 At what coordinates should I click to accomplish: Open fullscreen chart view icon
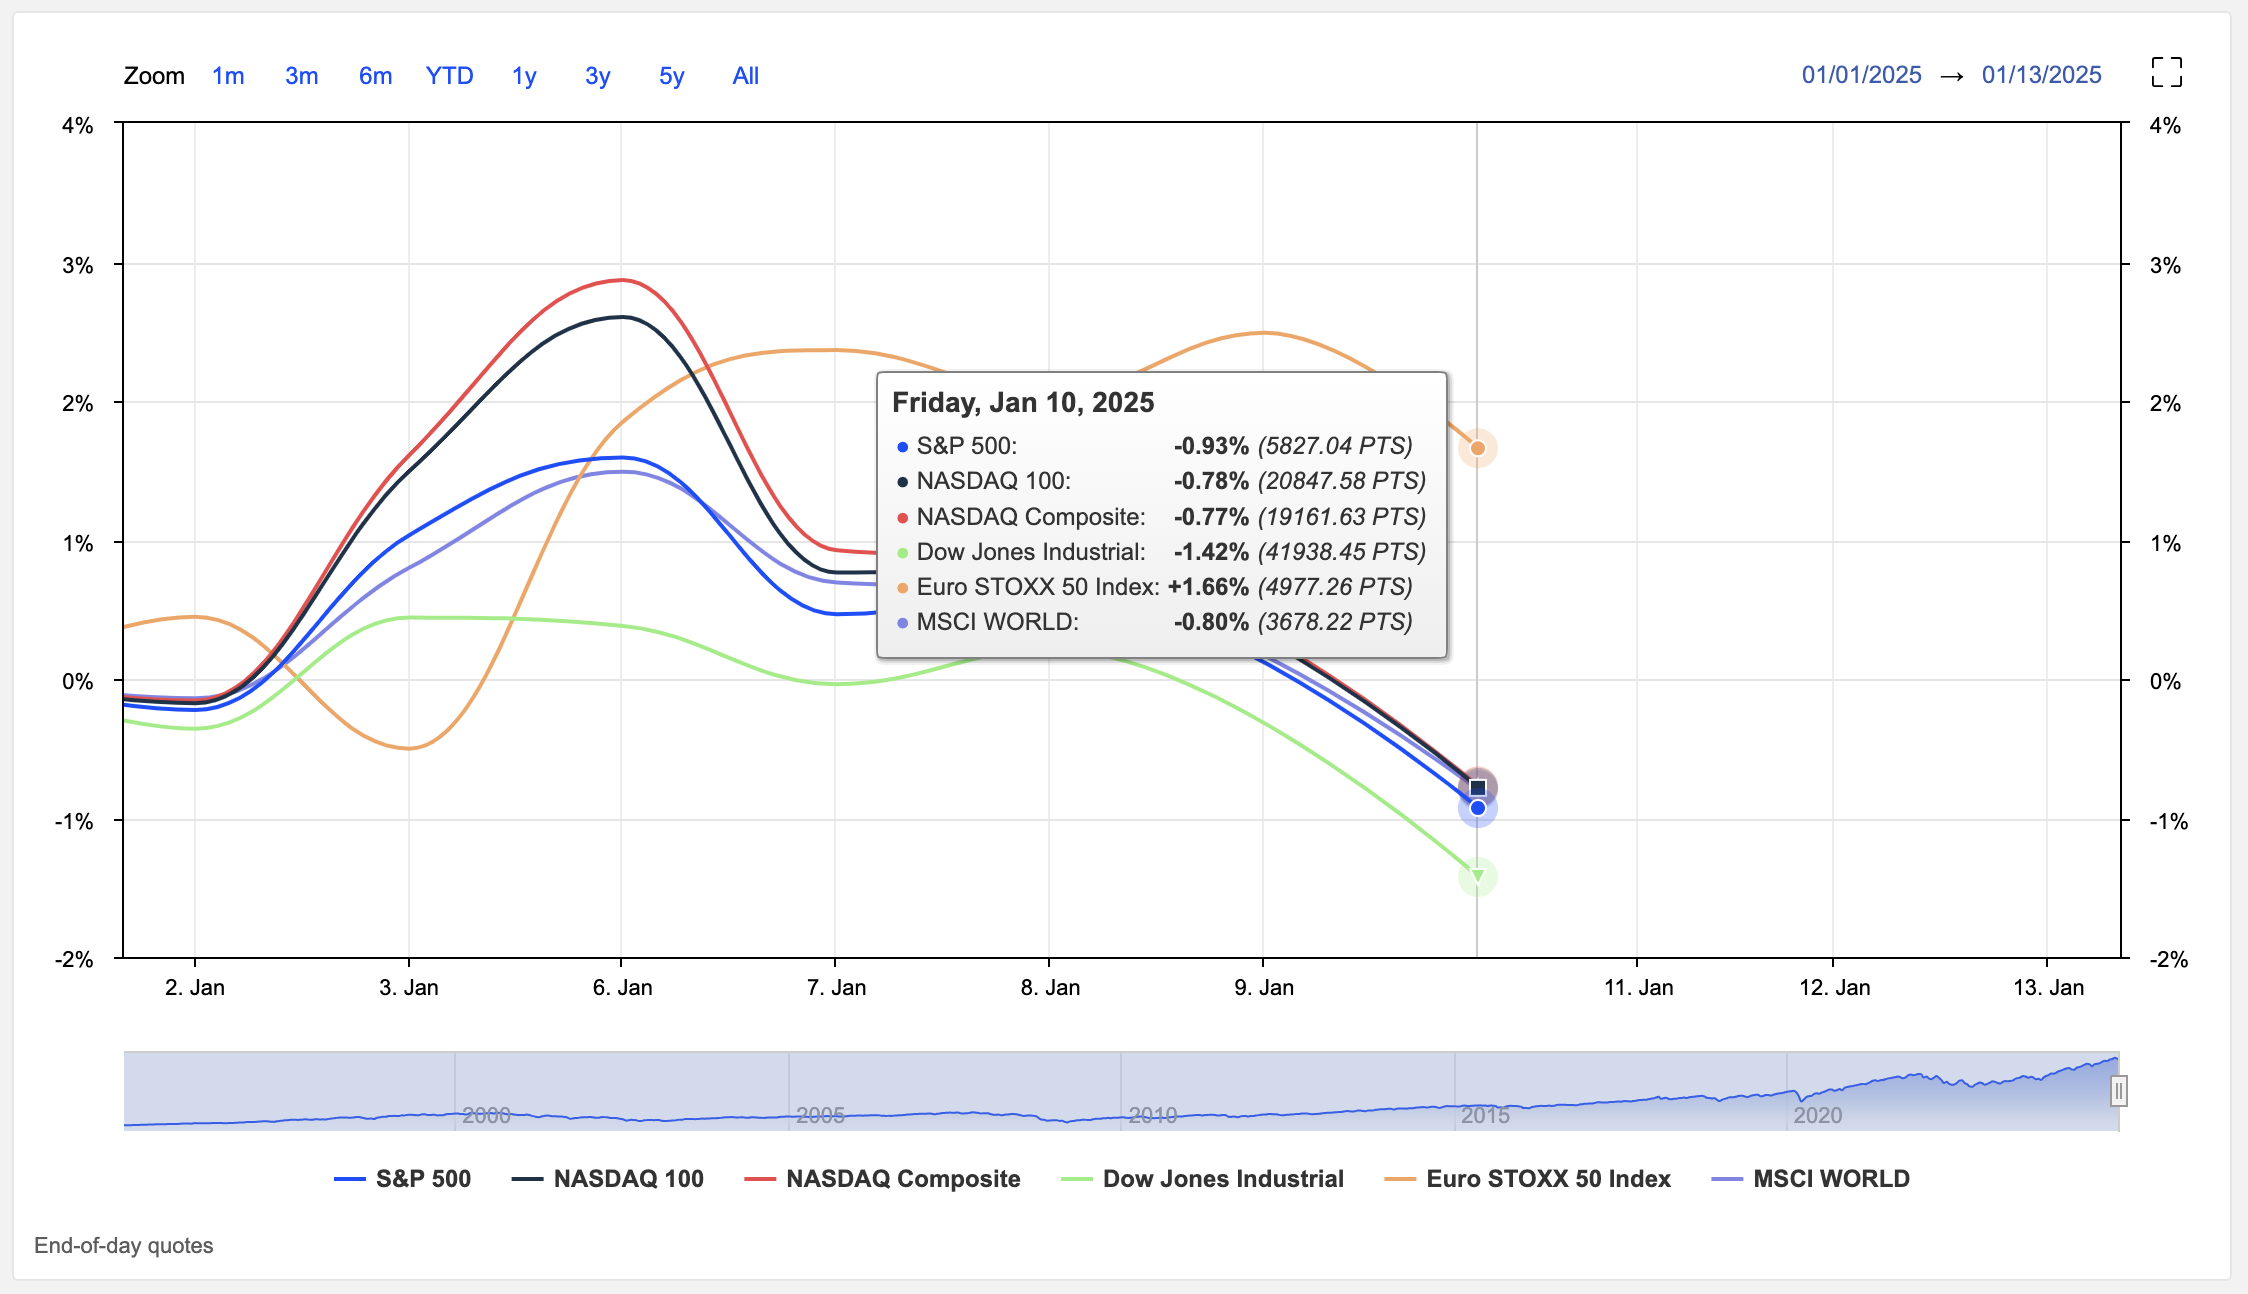point(2166,72)
